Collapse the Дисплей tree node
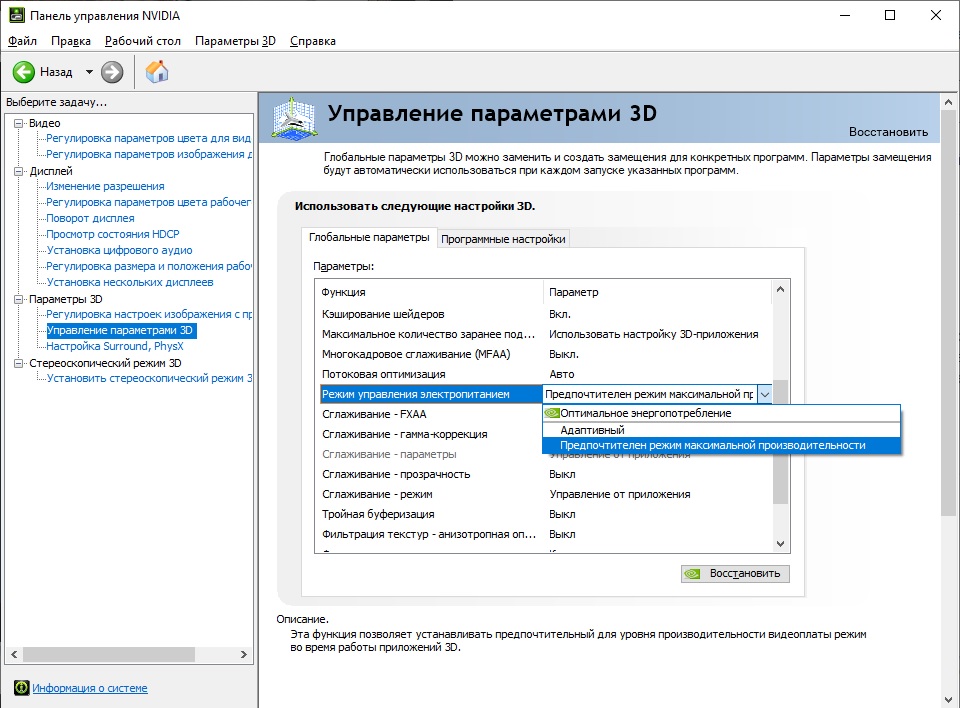This screenshot has height=708, width=960. [18, 171]
